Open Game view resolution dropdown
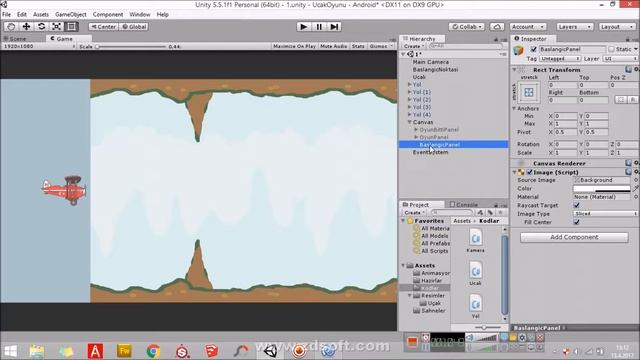Screen dimensions: 640x360 tap(39, 46)
